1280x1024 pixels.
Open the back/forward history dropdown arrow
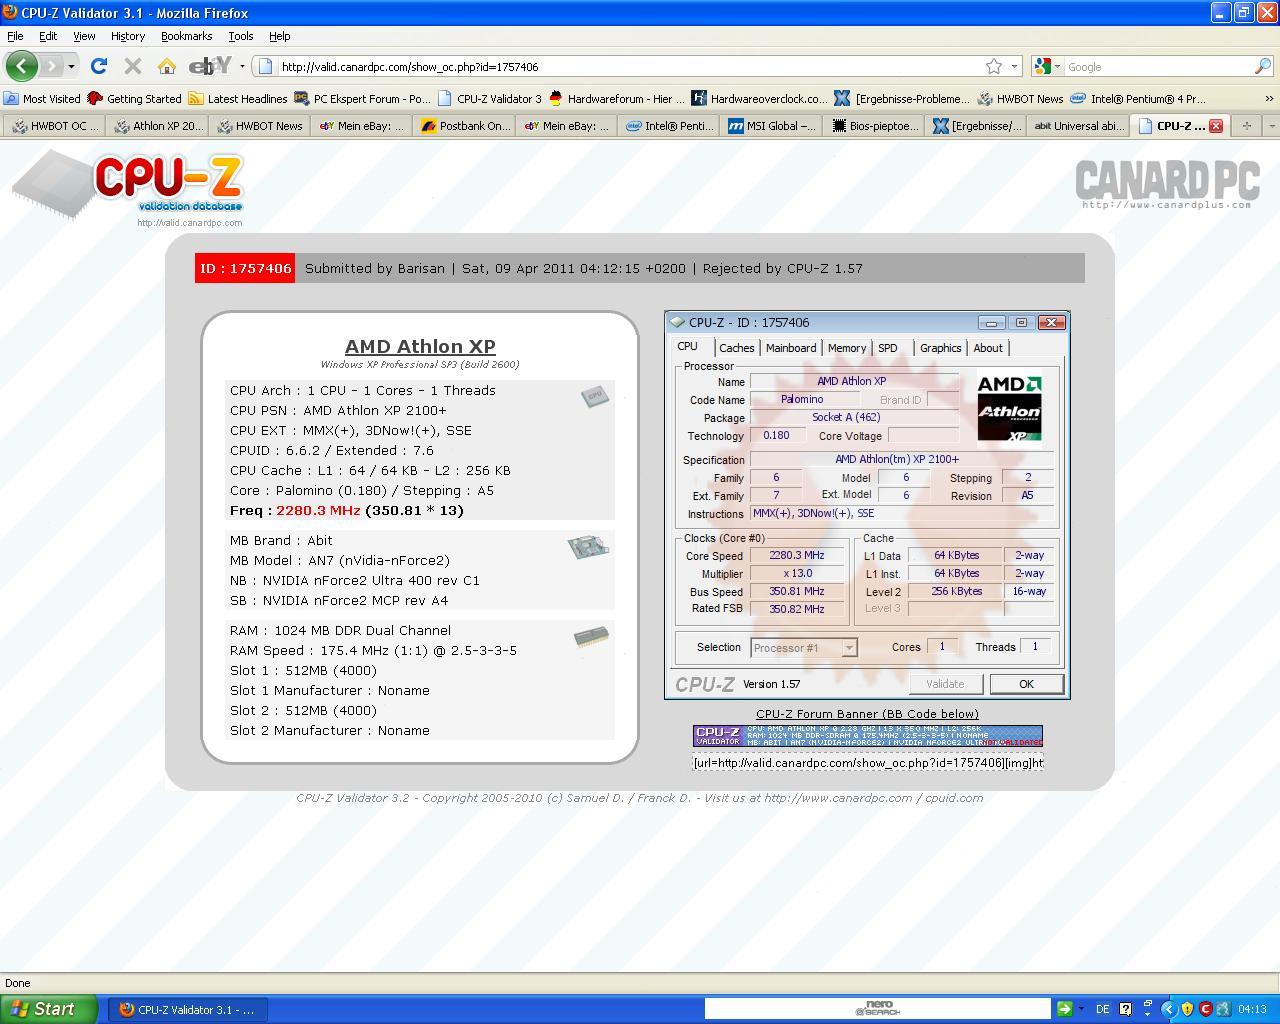(71, 67)
